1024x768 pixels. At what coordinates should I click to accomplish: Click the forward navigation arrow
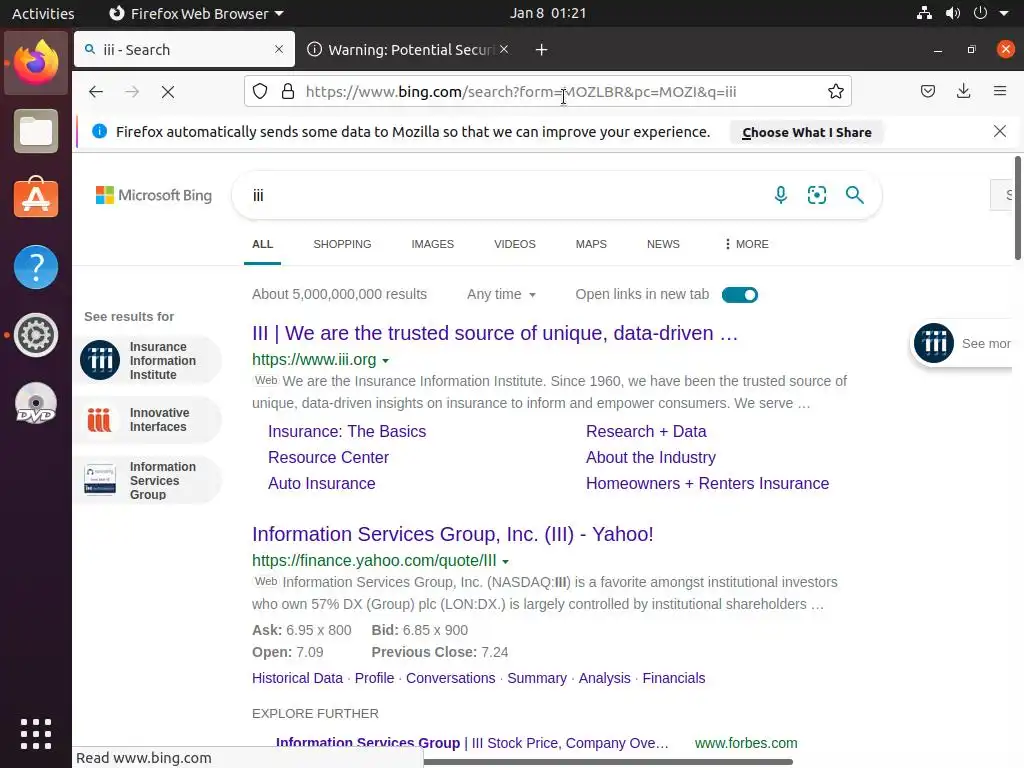click(132, 92)
